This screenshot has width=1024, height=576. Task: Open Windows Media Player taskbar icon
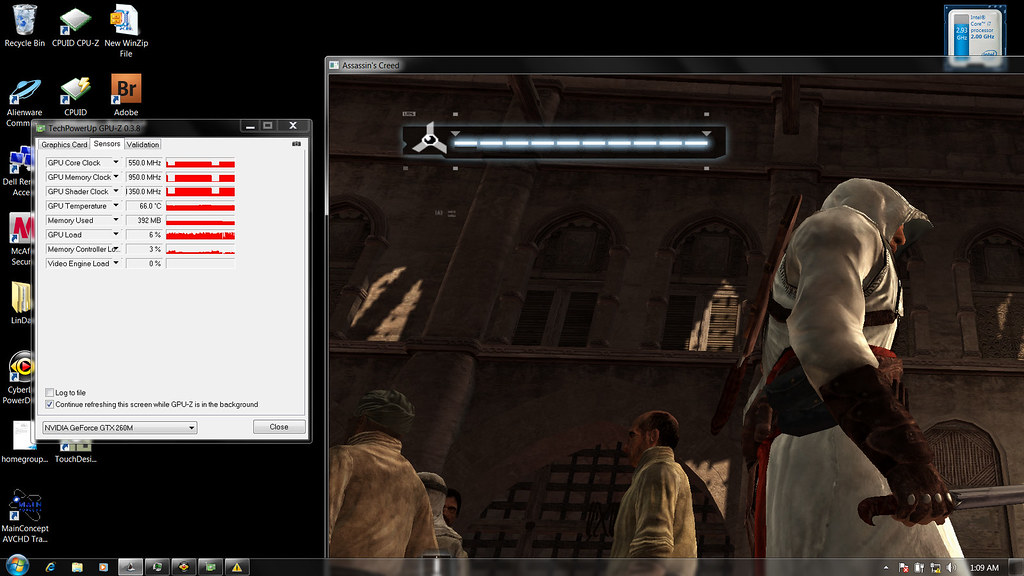pos(103,567)
